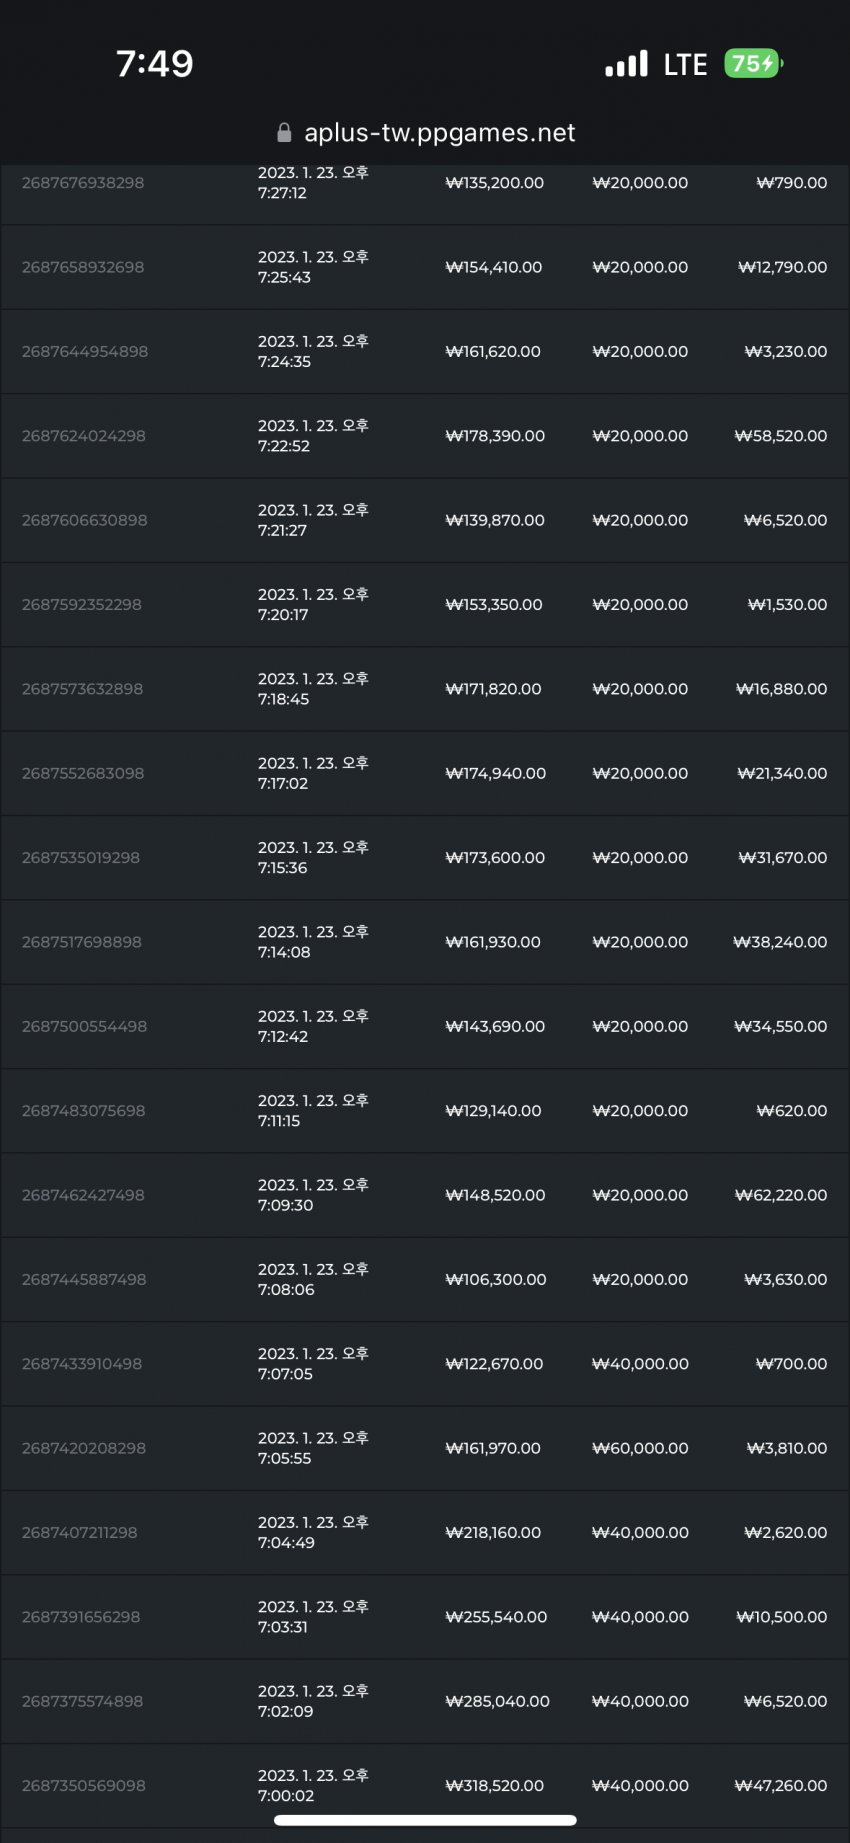Viewport: 850px width, 1843px height.
Task: Select round ID 2687676938298
Action: (83, 183)
